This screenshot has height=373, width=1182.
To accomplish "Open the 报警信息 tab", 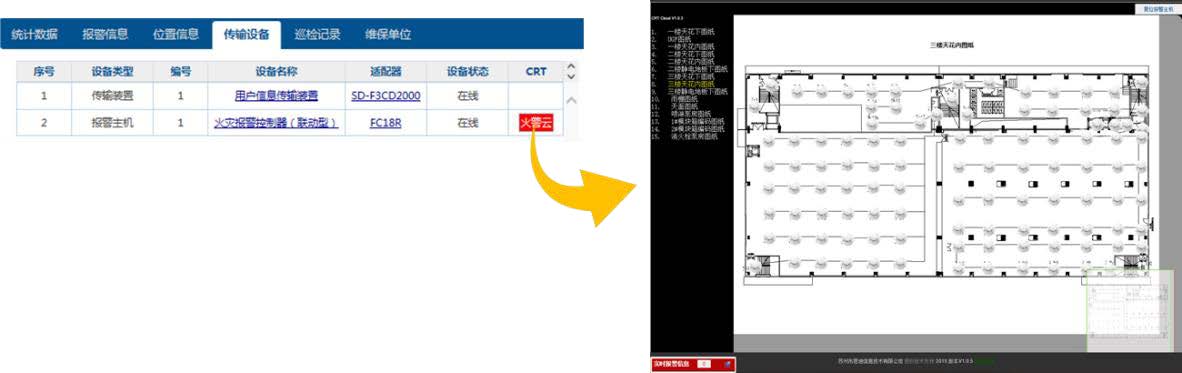I will point(106,34).
